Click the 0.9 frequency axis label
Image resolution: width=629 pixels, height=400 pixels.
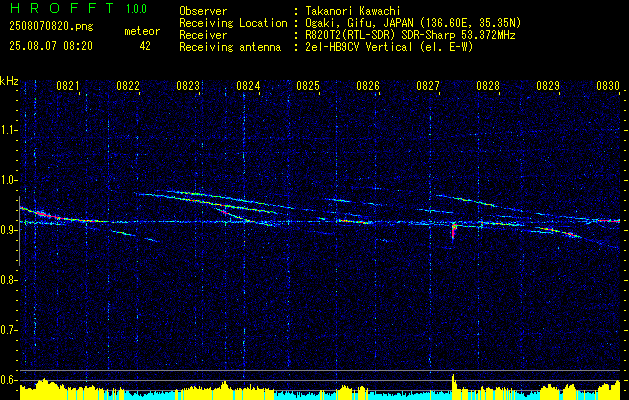(x=8, y=230)
